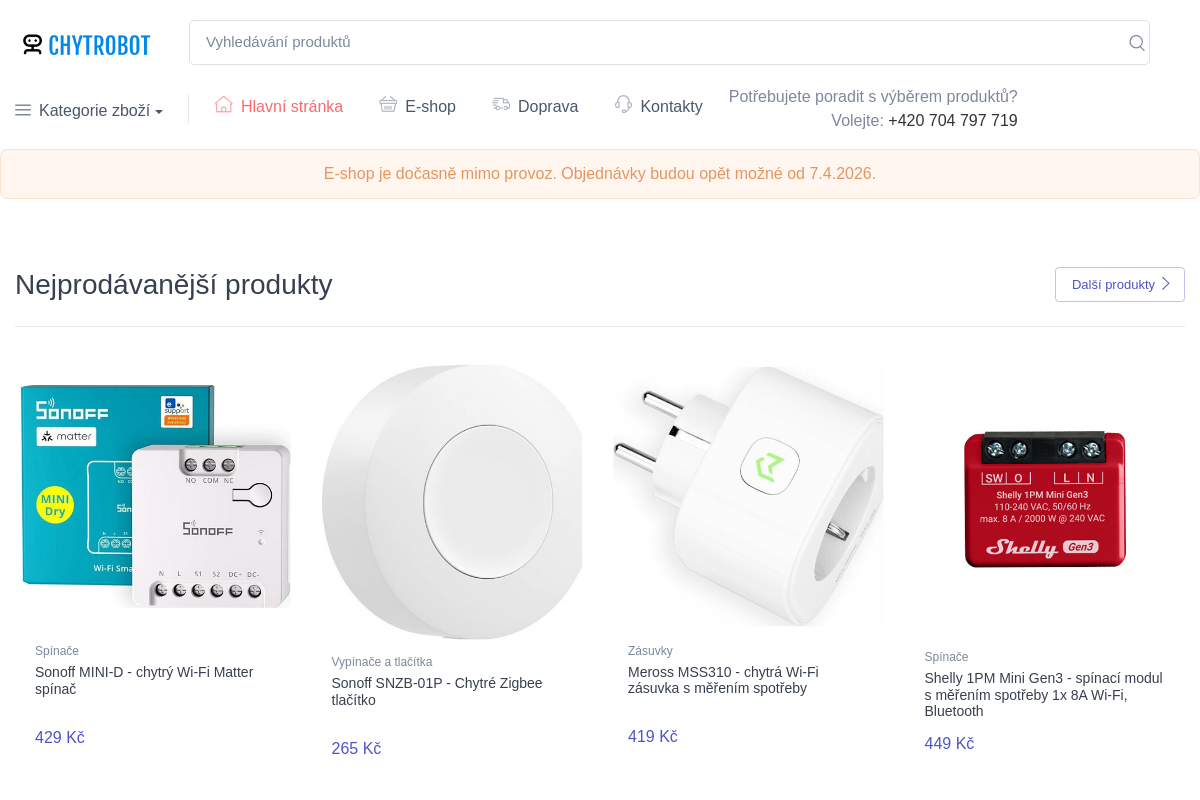The width and height of the screenshot is (1200, 800).
Task: Go to the Doprava menu item
Action: pyautogui.click(x=547, y=106)
